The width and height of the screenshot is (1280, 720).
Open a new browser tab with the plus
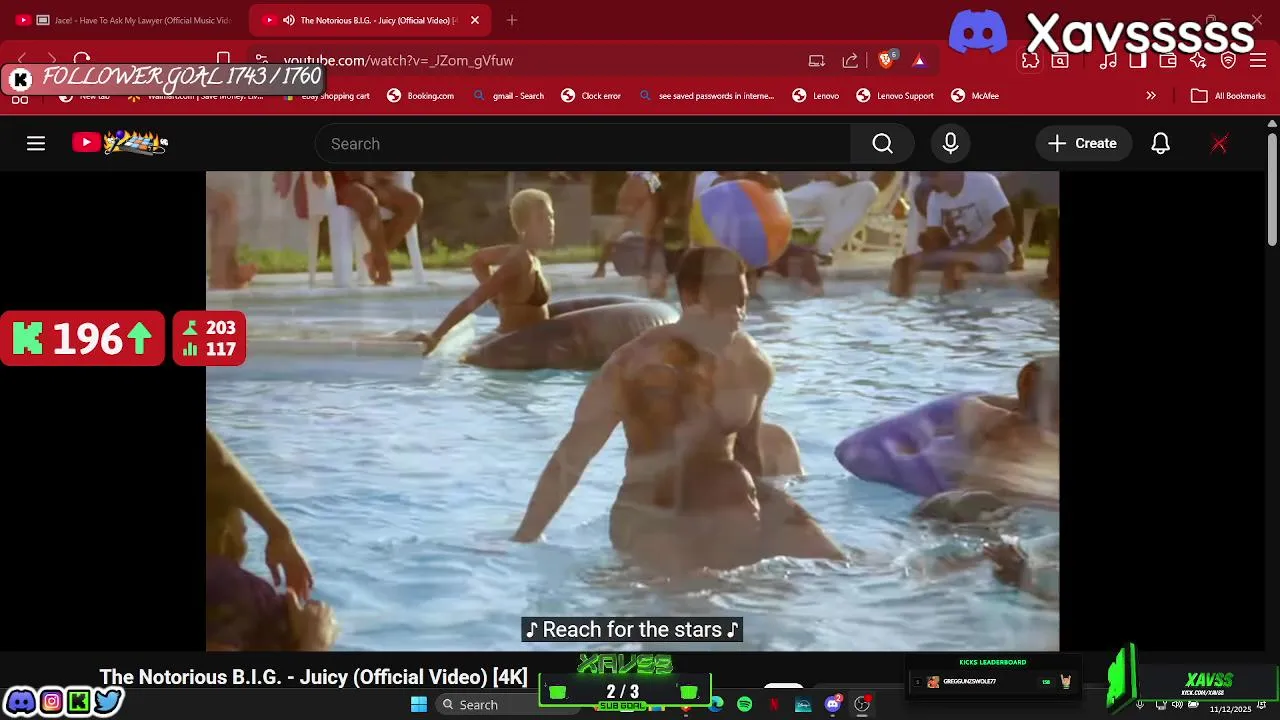click(x=512, y=20)
